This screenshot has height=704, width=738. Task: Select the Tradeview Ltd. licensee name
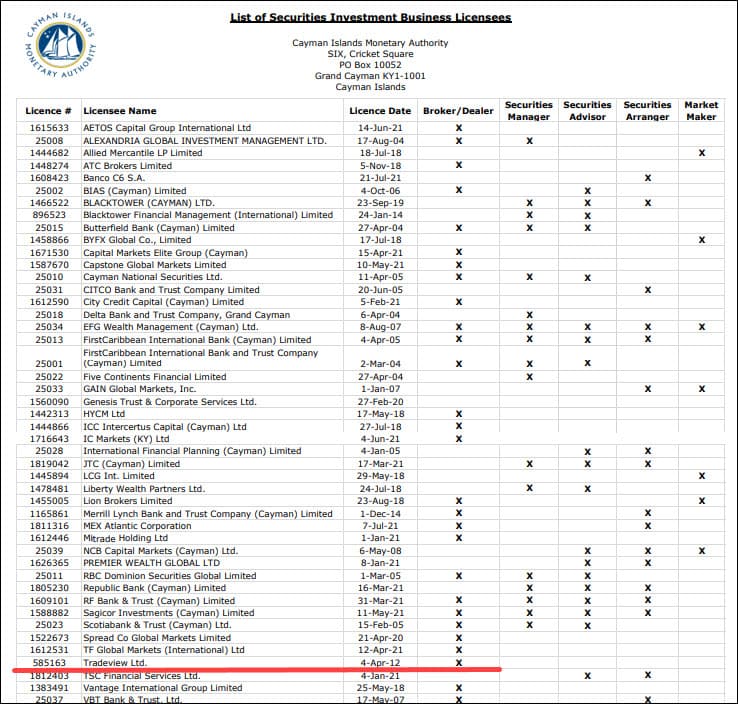click(x=115, y=662)
